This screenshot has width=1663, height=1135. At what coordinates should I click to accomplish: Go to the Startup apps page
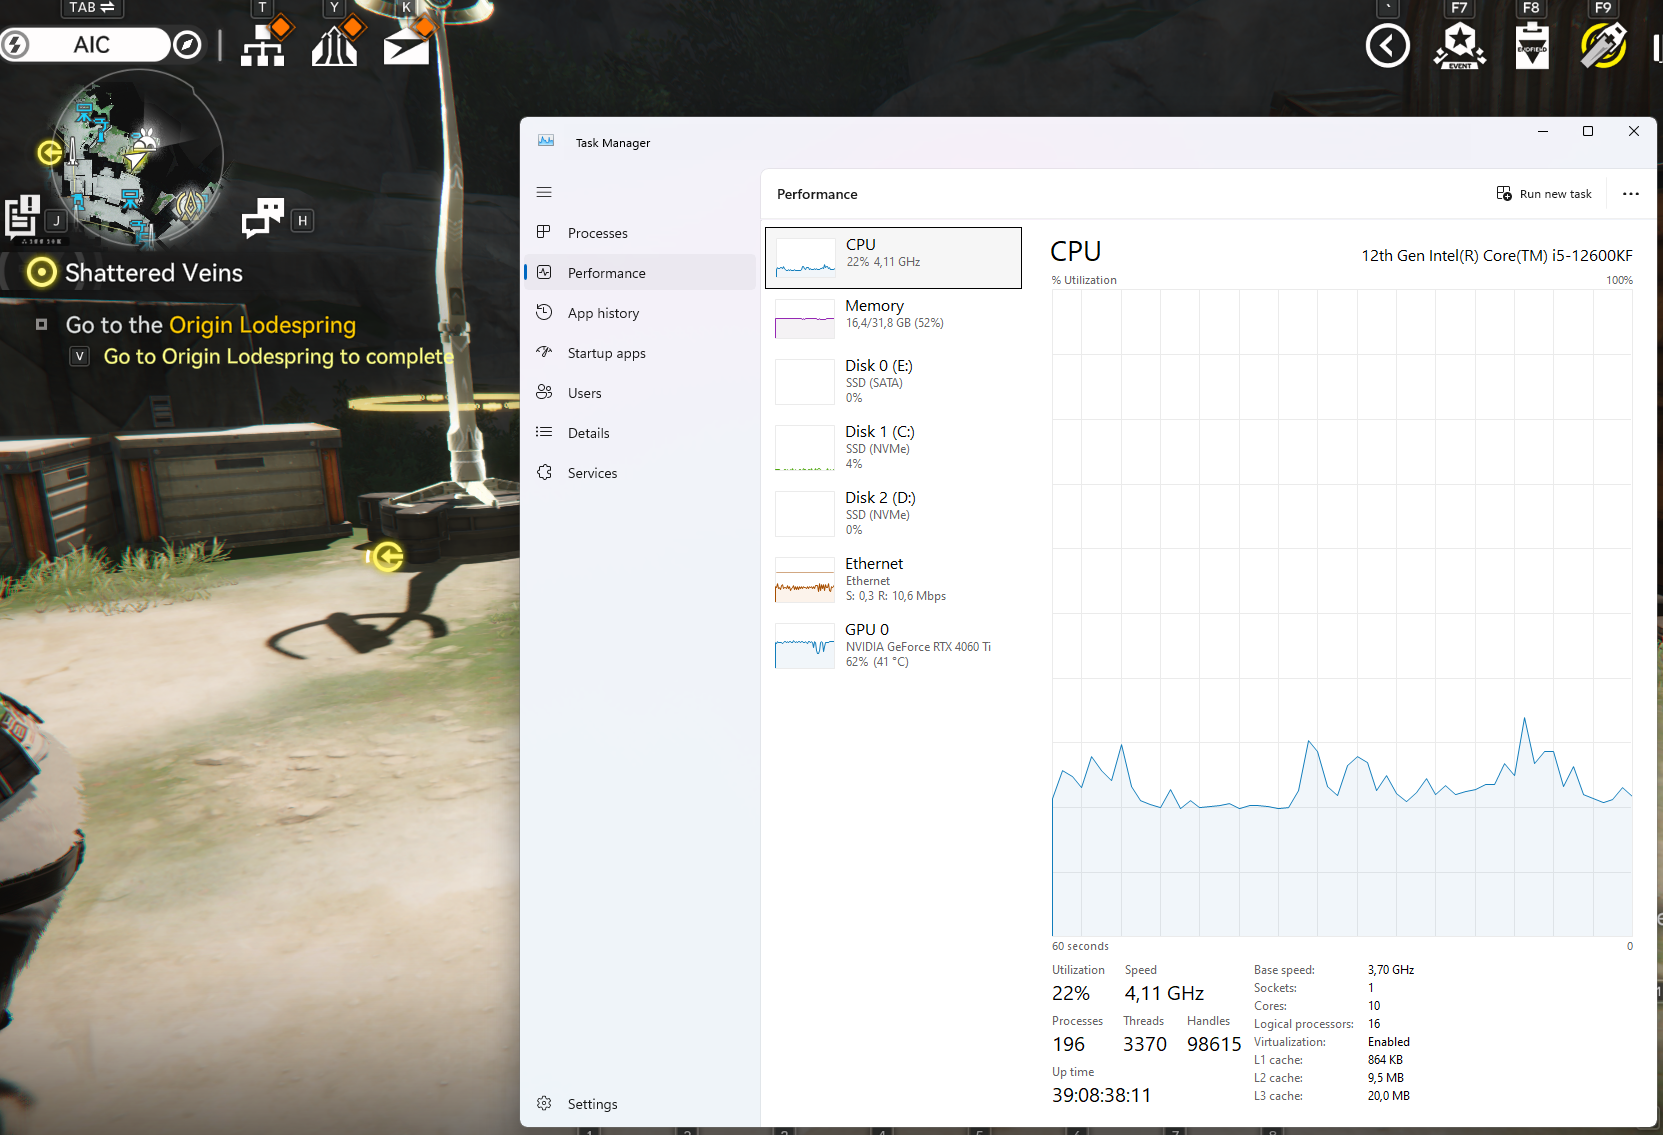click(x=640, y=353)
